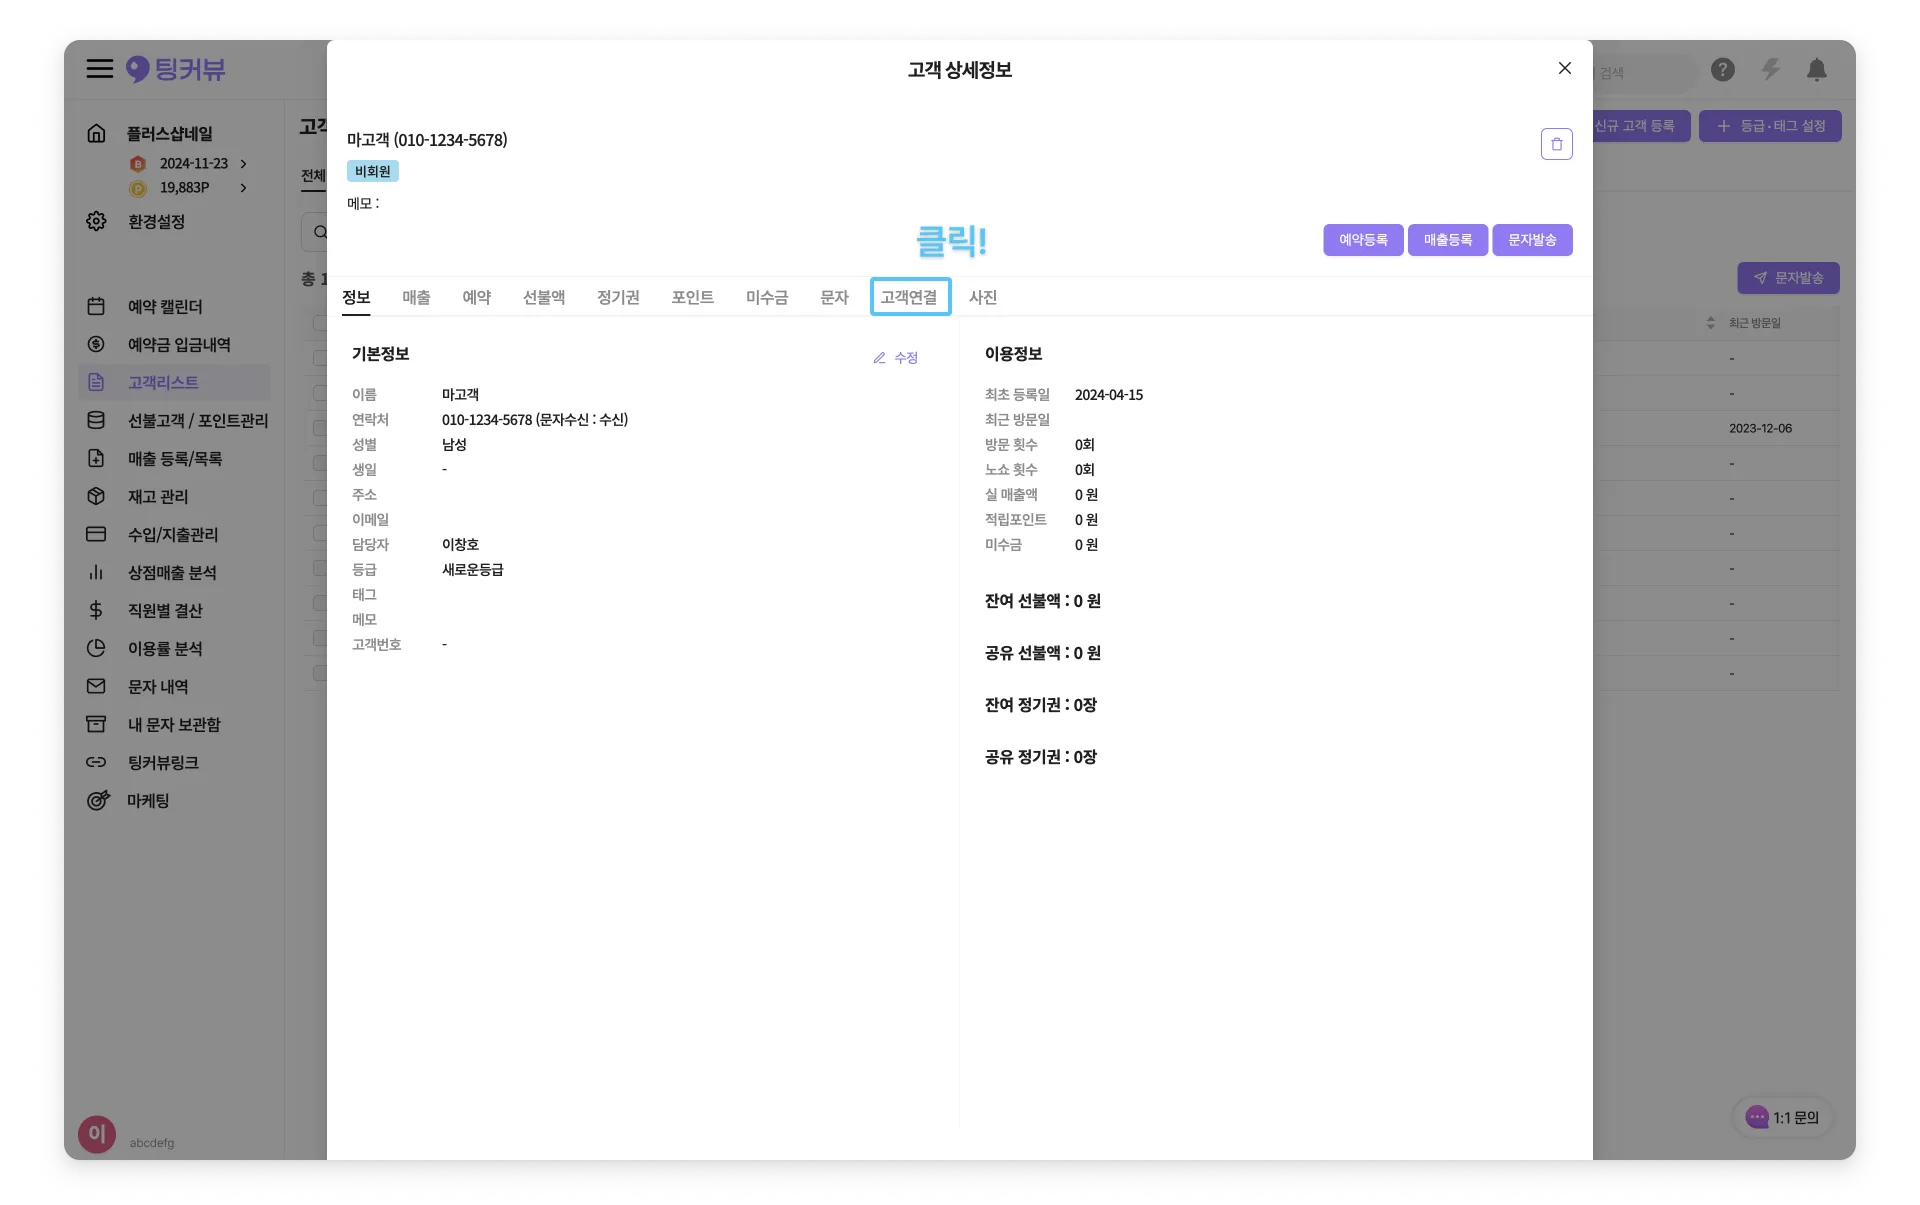Sort by 최근 방문일 column arrow
This screenshot has height=1205, width=1920.
(x=1711, y=323)
